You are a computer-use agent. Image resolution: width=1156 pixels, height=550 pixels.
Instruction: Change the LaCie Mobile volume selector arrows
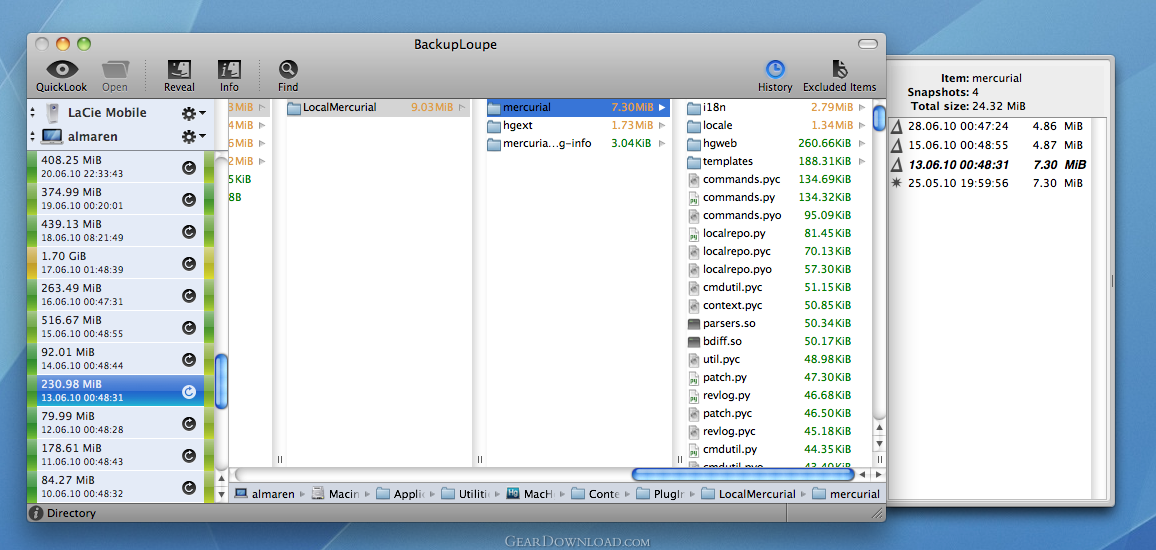point(32,113)
